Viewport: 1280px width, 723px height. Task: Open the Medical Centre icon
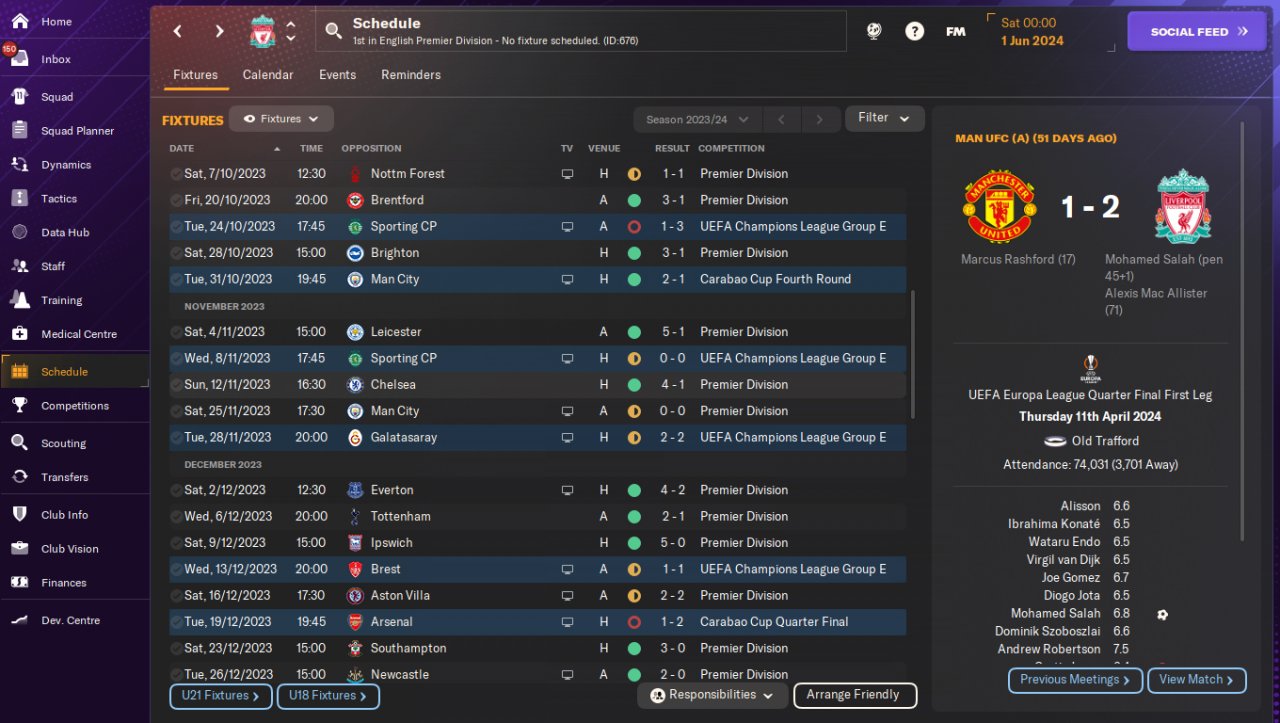(x=19, y=333)
